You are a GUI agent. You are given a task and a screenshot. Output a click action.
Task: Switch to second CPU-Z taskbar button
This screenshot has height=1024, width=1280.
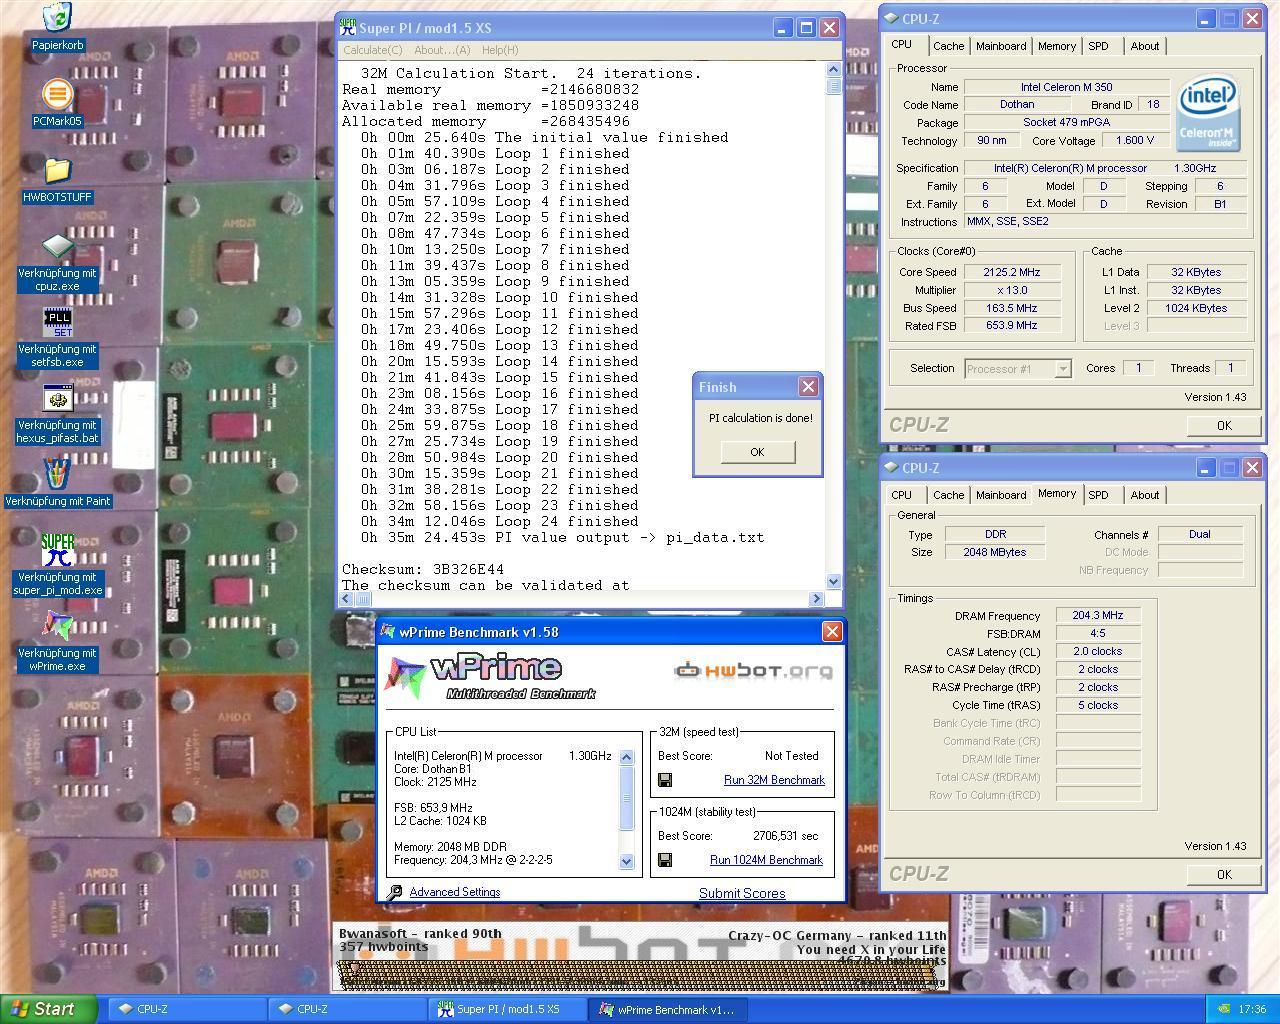coord(345,1009)
